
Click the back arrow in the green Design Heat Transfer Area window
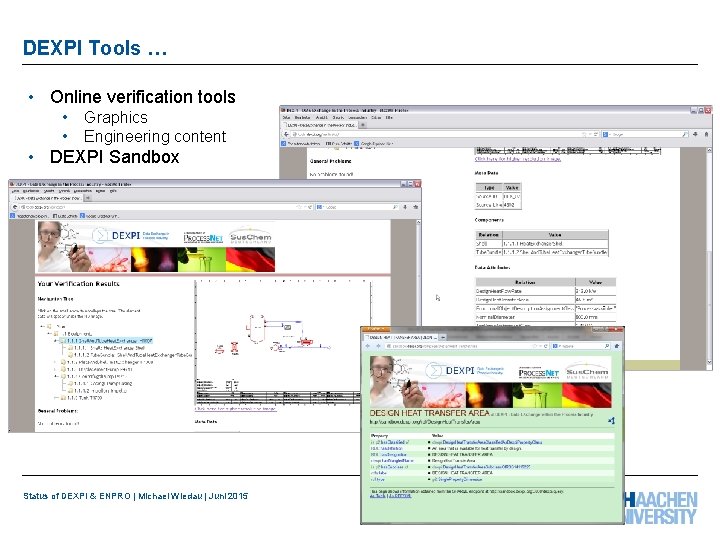click(x=368, y=346)
